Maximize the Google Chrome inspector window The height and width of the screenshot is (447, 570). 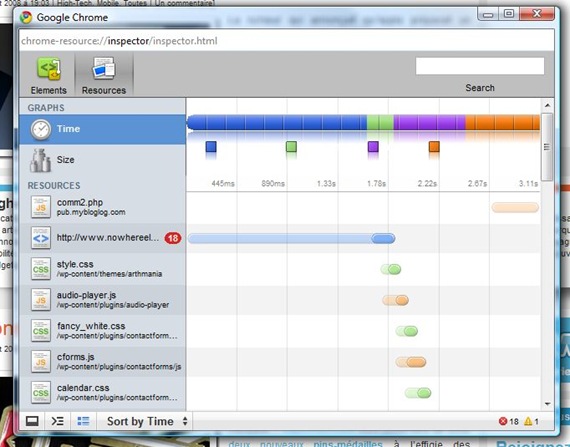pyautogui.click(x=509, y=14)
